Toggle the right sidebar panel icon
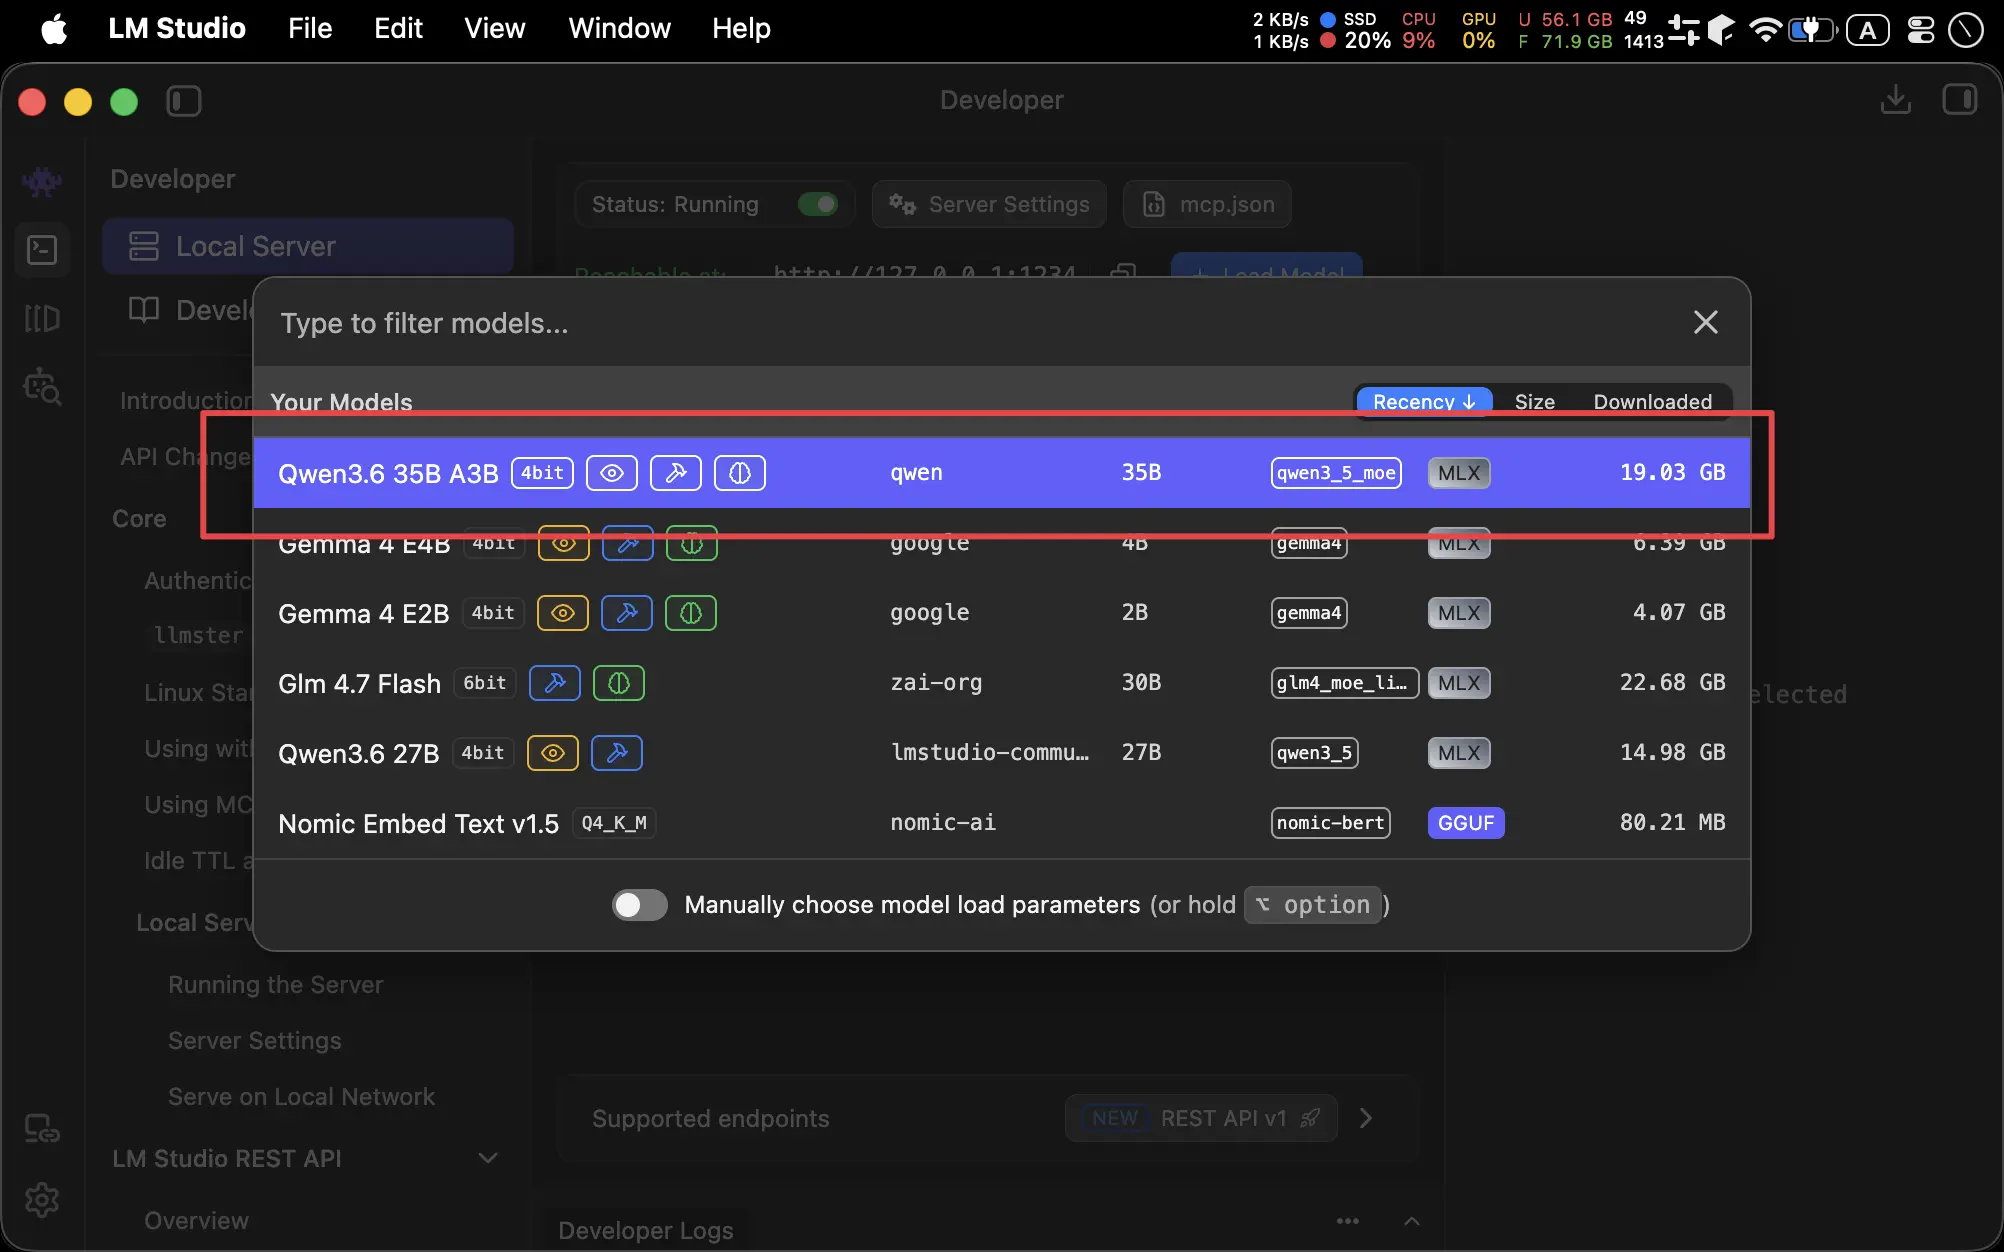The image size is (2004, 1252). point(1960,100)
